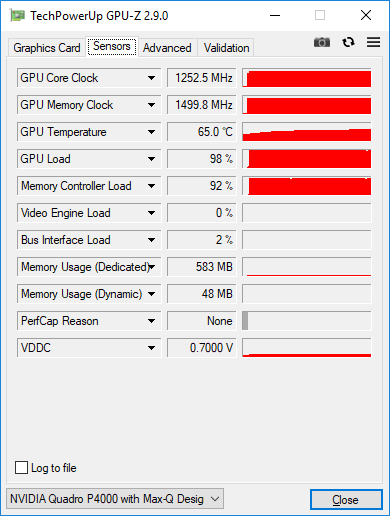
Task: Expand the Memory Usage (Dynamic) dropdown
Action: [x=151, y=294]
